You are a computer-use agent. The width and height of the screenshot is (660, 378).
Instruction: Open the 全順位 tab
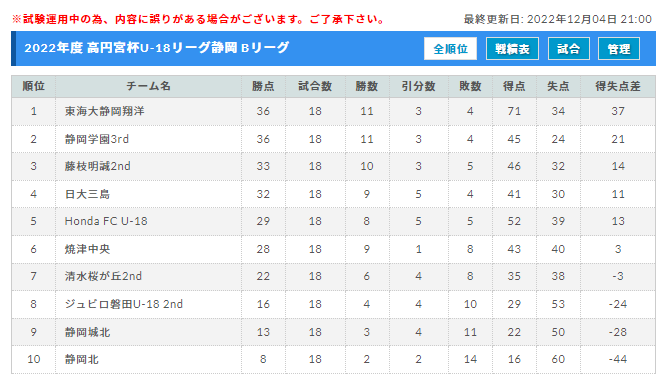(450, 49)
